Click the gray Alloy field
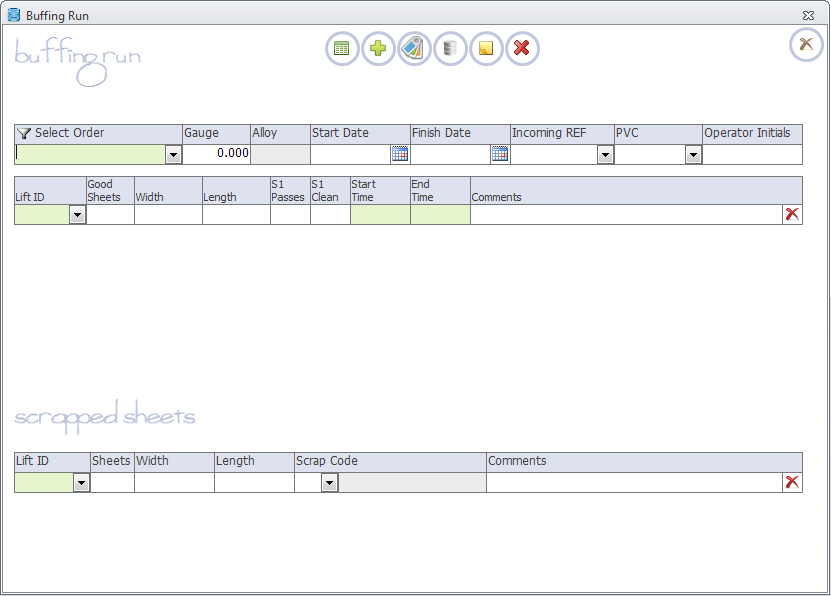Viewport: 831px width, 596px height. (x=280, y=155)
